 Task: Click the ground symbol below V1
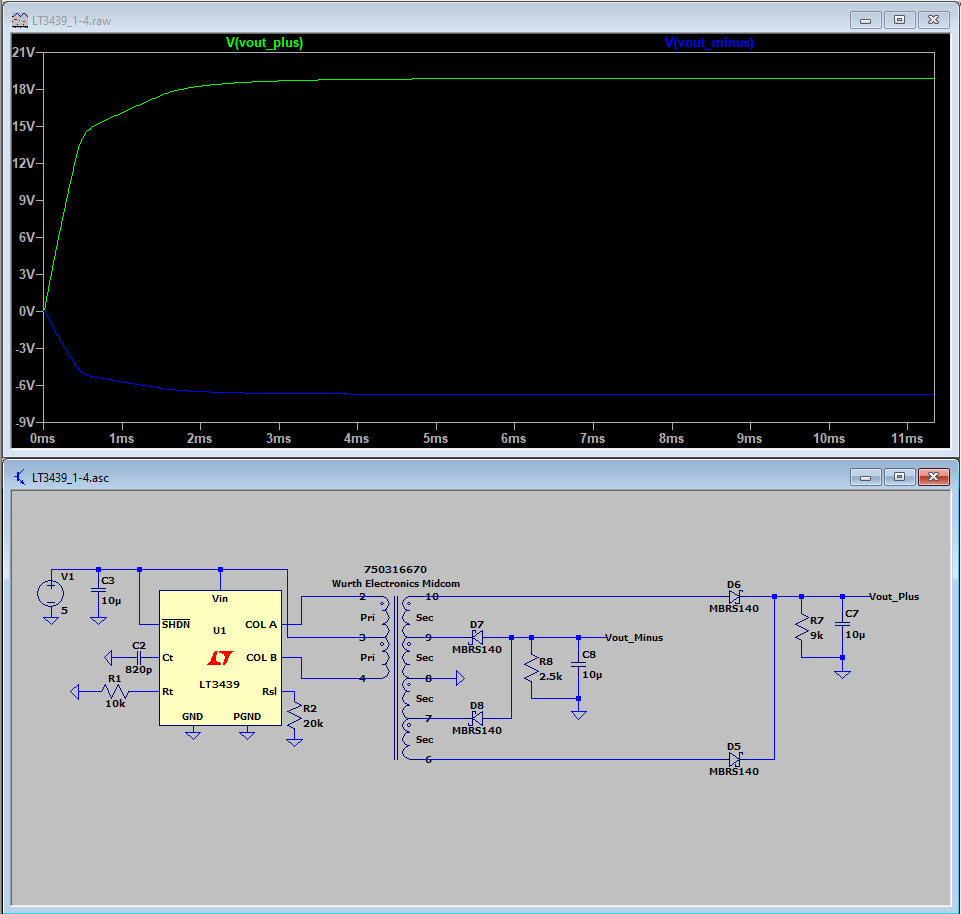pyautogui.click(x=51, y=620)
